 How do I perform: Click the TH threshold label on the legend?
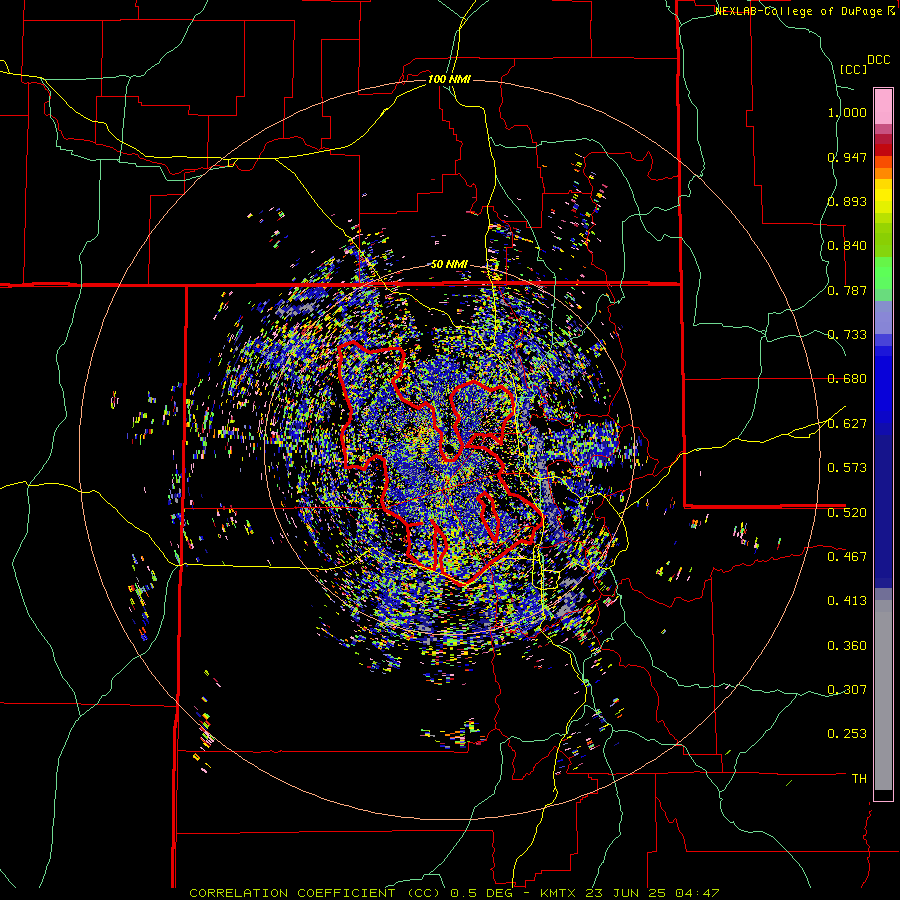click(x=859, y=779)
